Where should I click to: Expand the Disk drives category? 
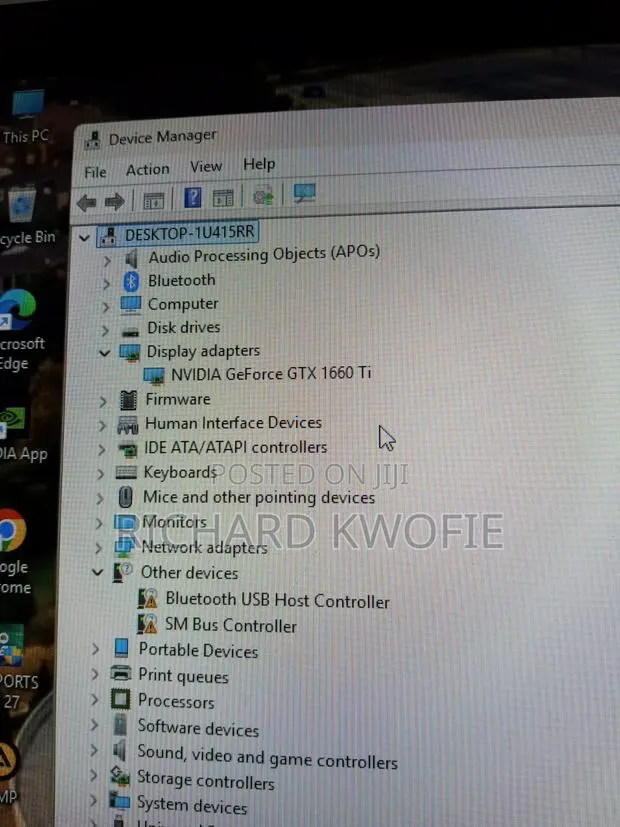click(x=105, y=331)
